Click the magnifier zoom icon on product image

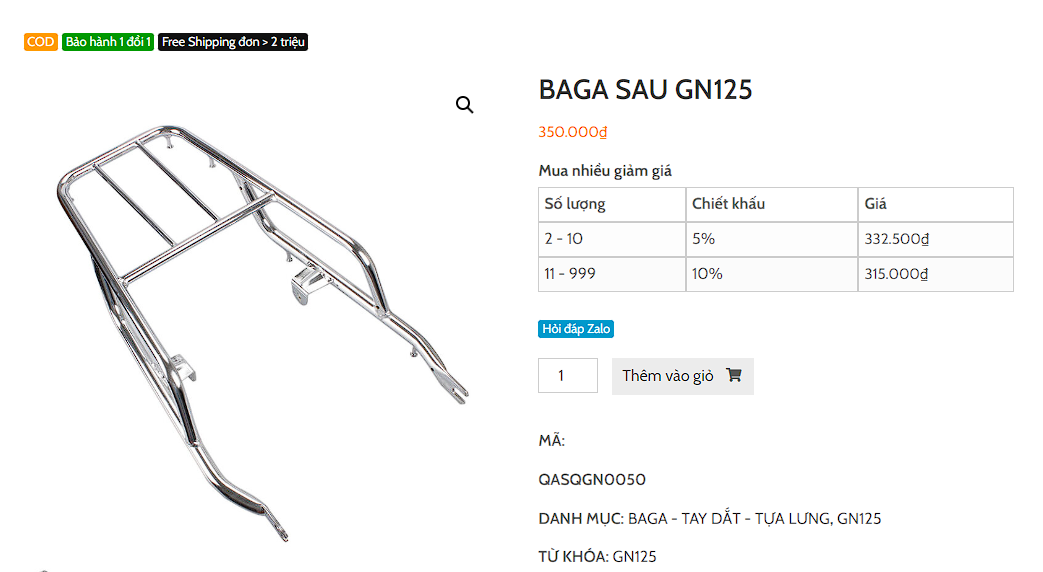(464, 104)
